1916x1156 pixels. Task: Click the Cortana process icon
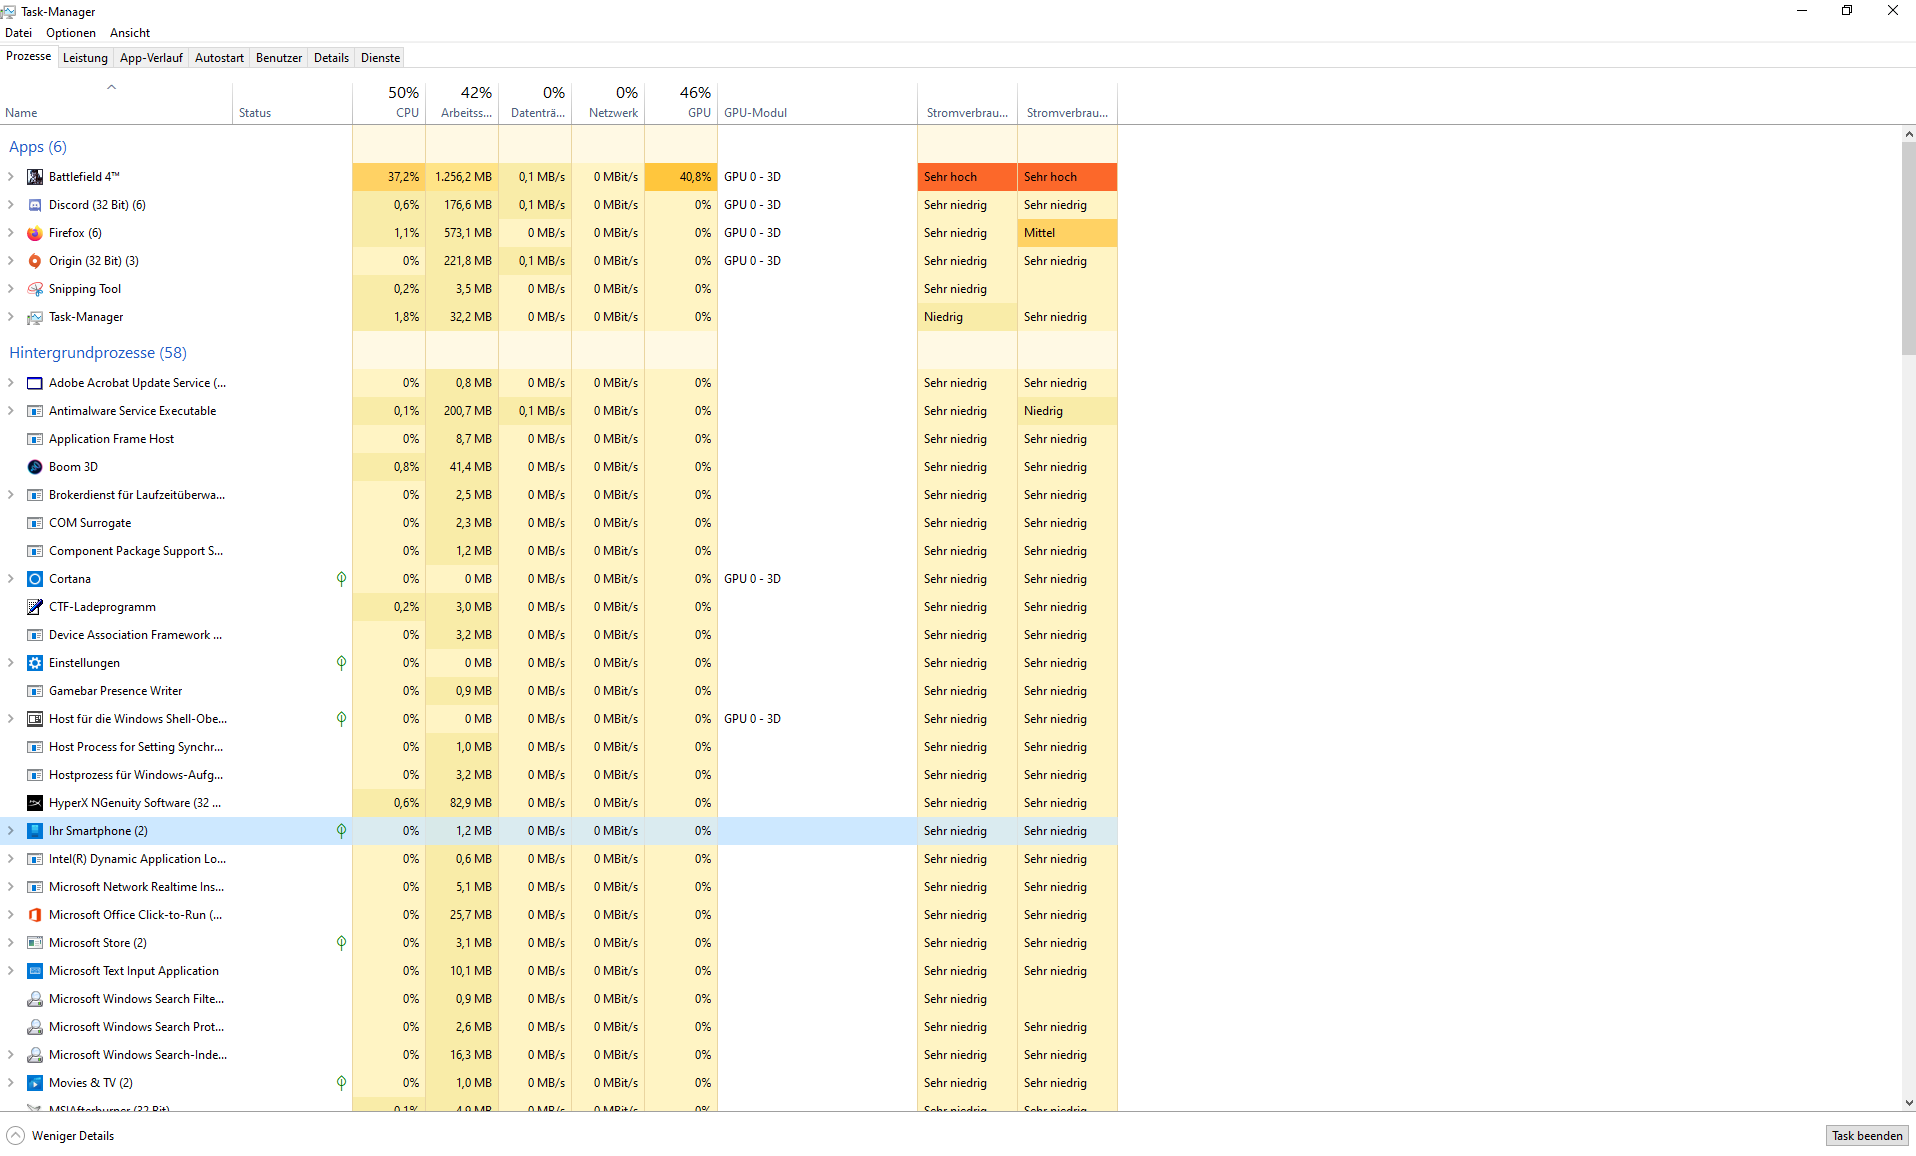(35, 579)
